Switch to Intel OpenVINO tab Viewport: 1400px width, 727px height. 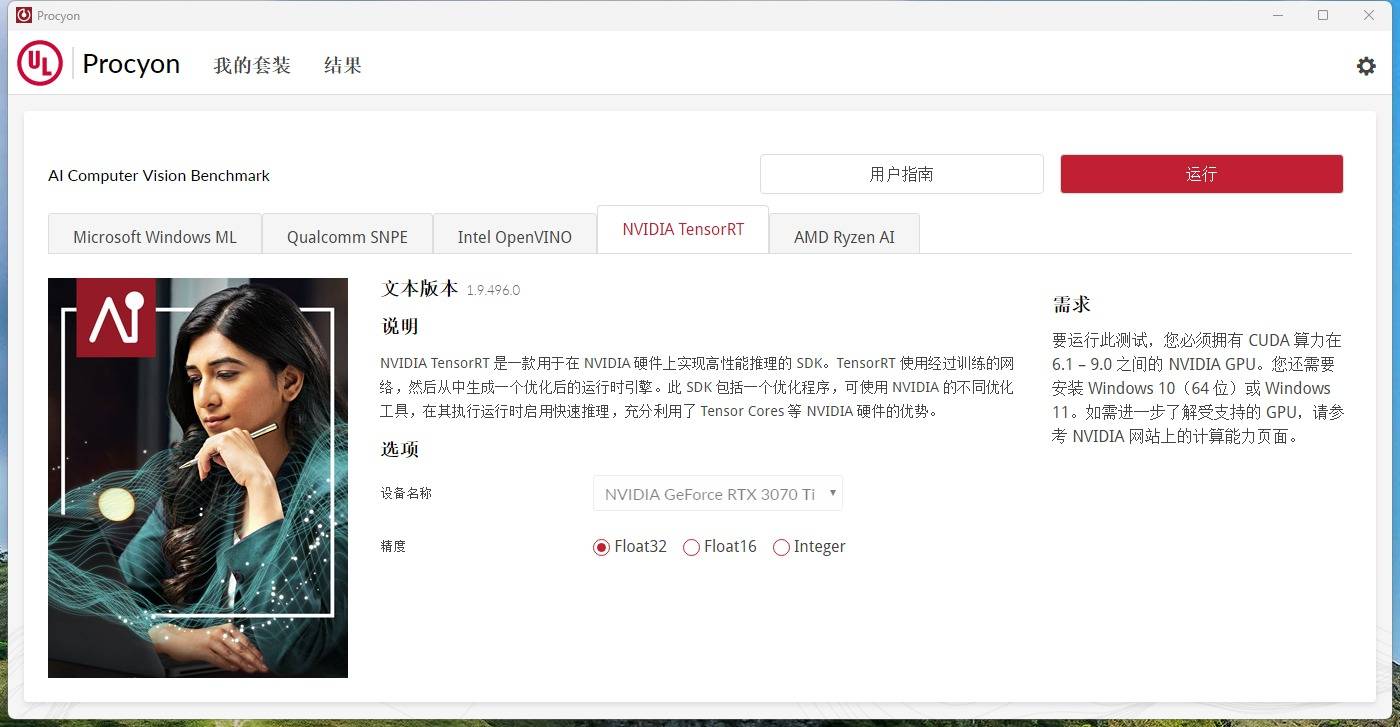click(515, 237)
